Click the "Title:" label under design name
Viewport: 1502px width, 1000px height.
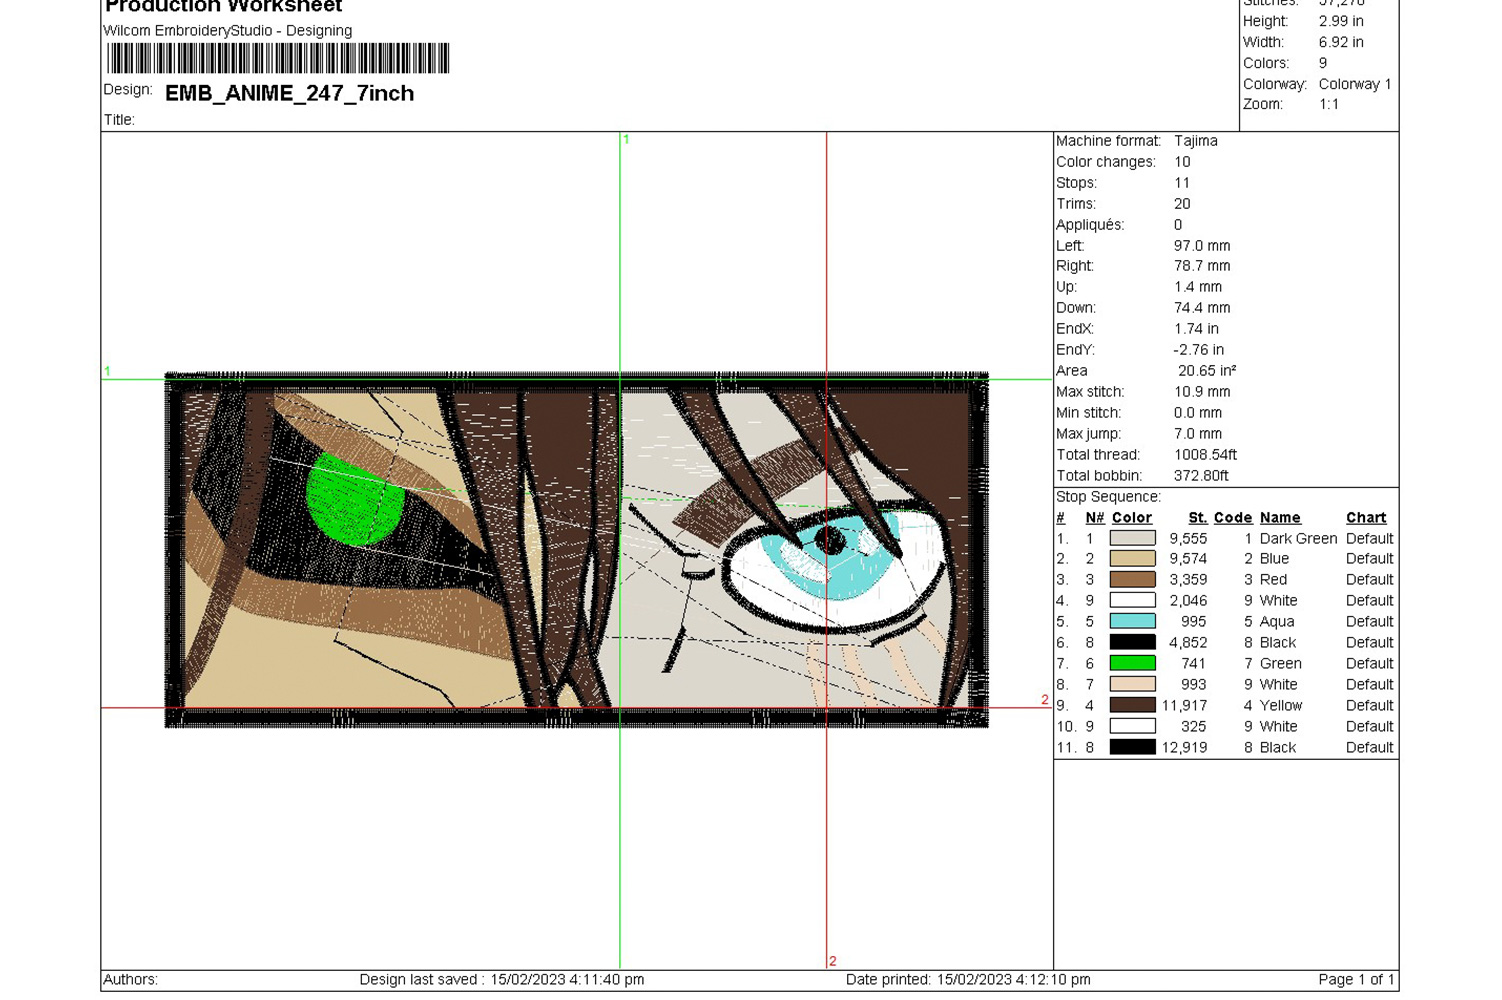(x=119, y=120)
